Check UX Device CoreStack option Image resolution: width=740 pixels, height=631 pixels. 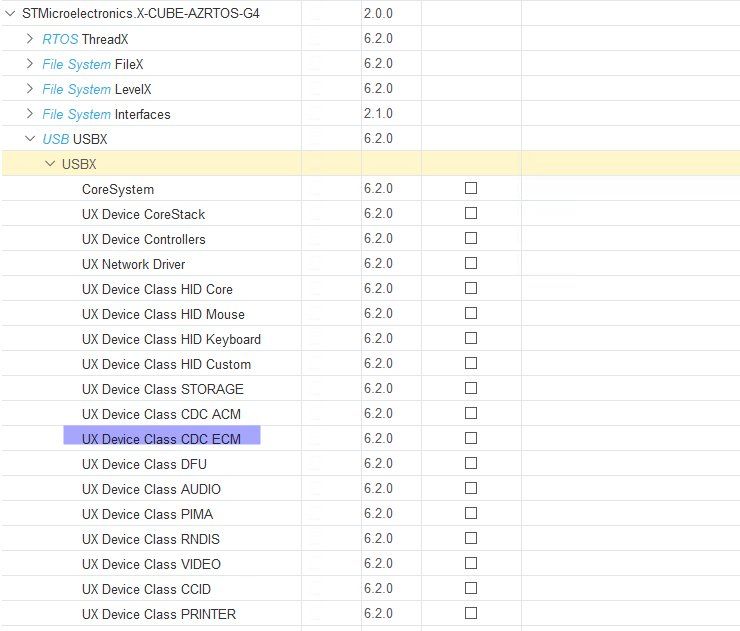(x=471, y=213)
